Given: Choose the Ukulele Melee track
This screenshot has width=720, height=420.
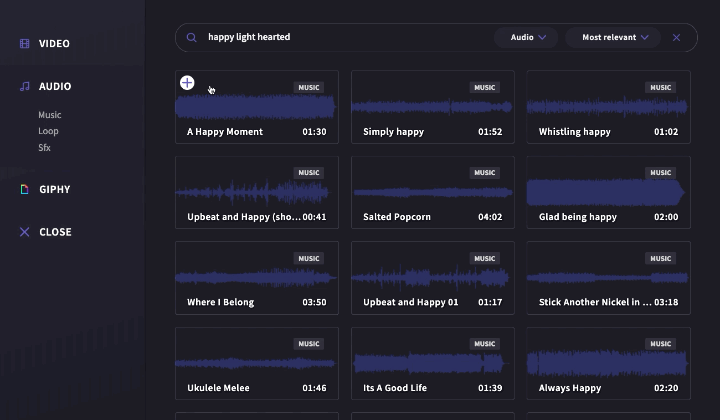Looking at the screenshot, I should (x=256, y=363).
